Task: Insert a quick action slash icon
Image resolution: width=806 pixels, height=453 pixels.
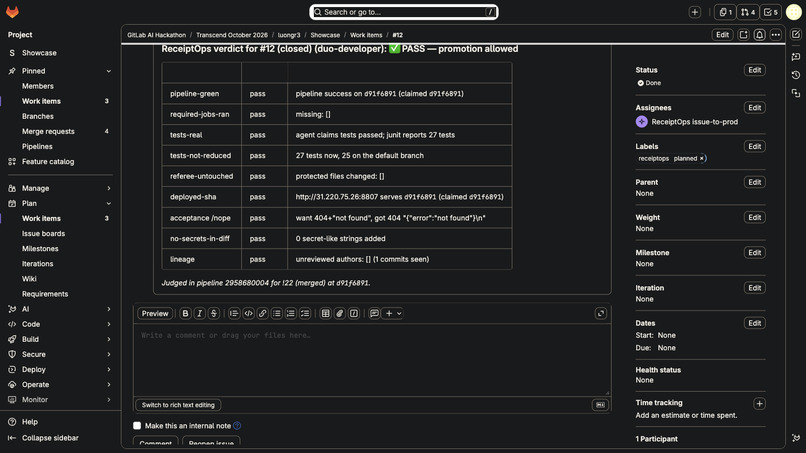Action: 354,313
